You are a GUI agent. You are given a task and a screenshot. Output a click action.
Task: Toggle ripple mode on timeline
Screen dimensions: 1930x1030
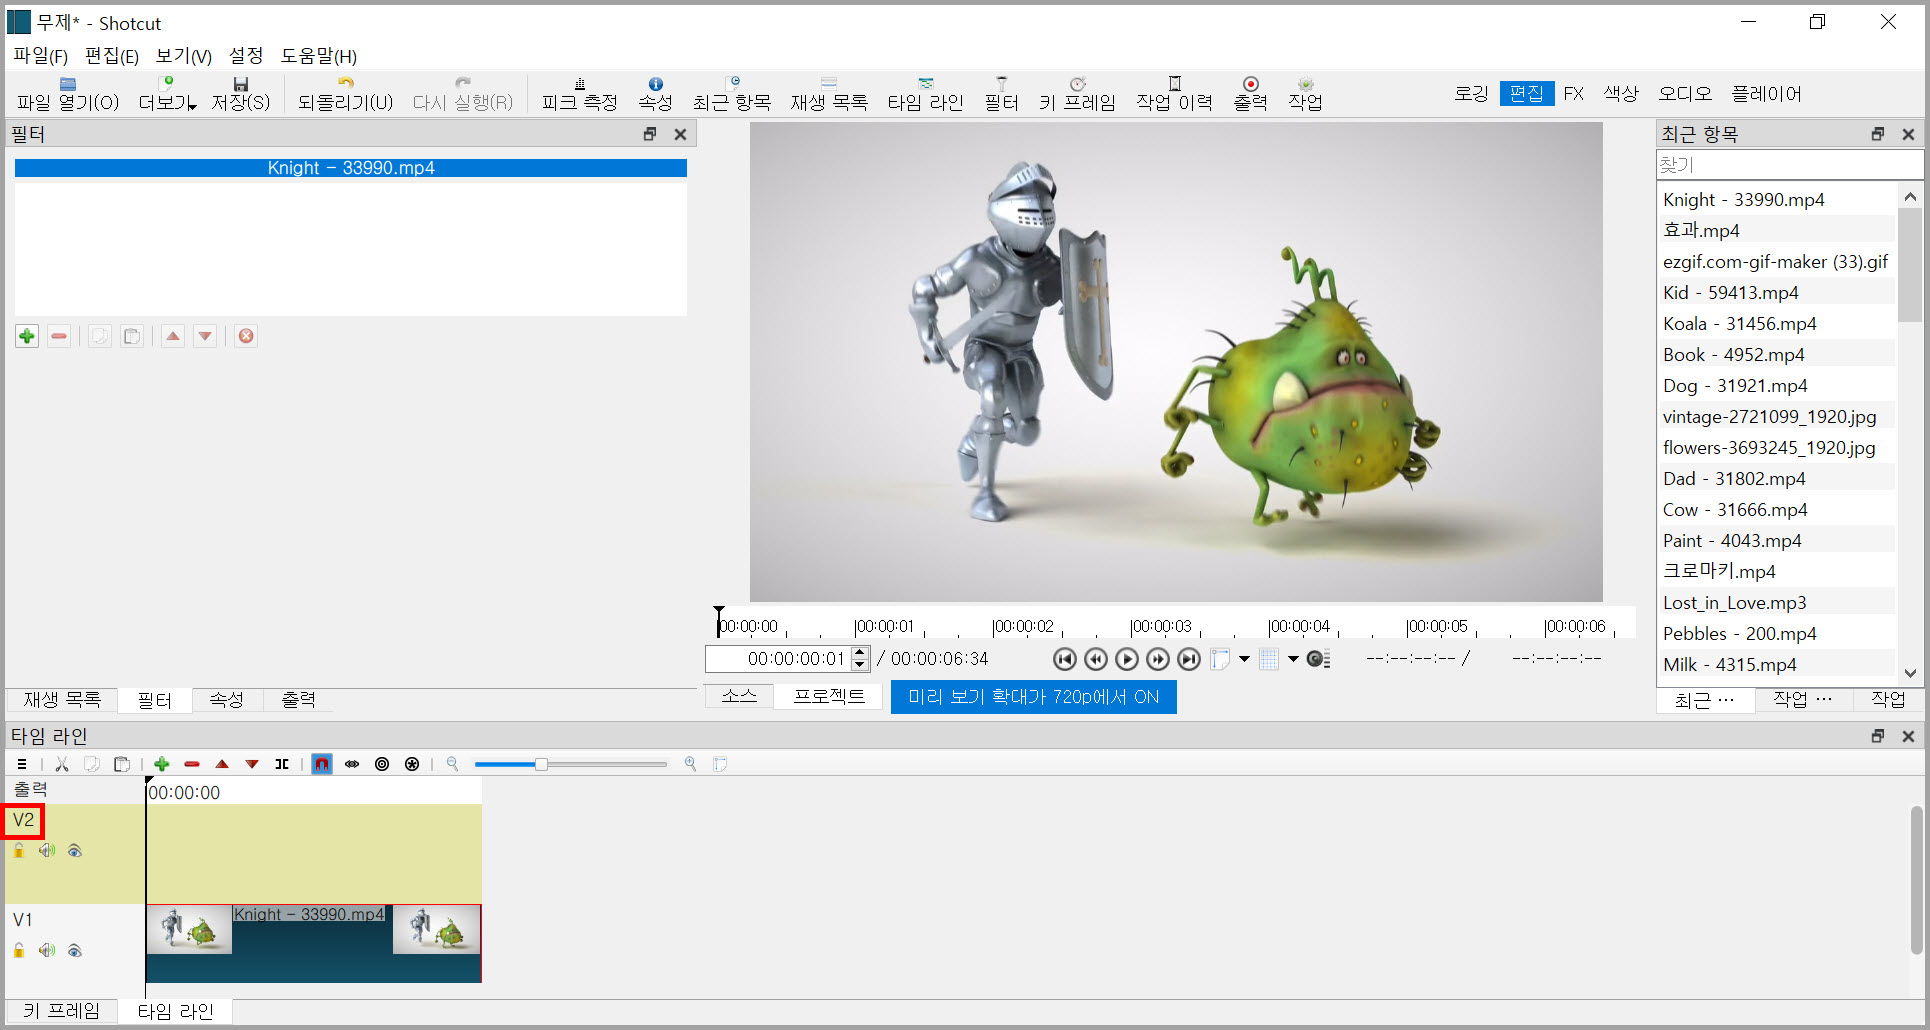[x=382, y=764]
